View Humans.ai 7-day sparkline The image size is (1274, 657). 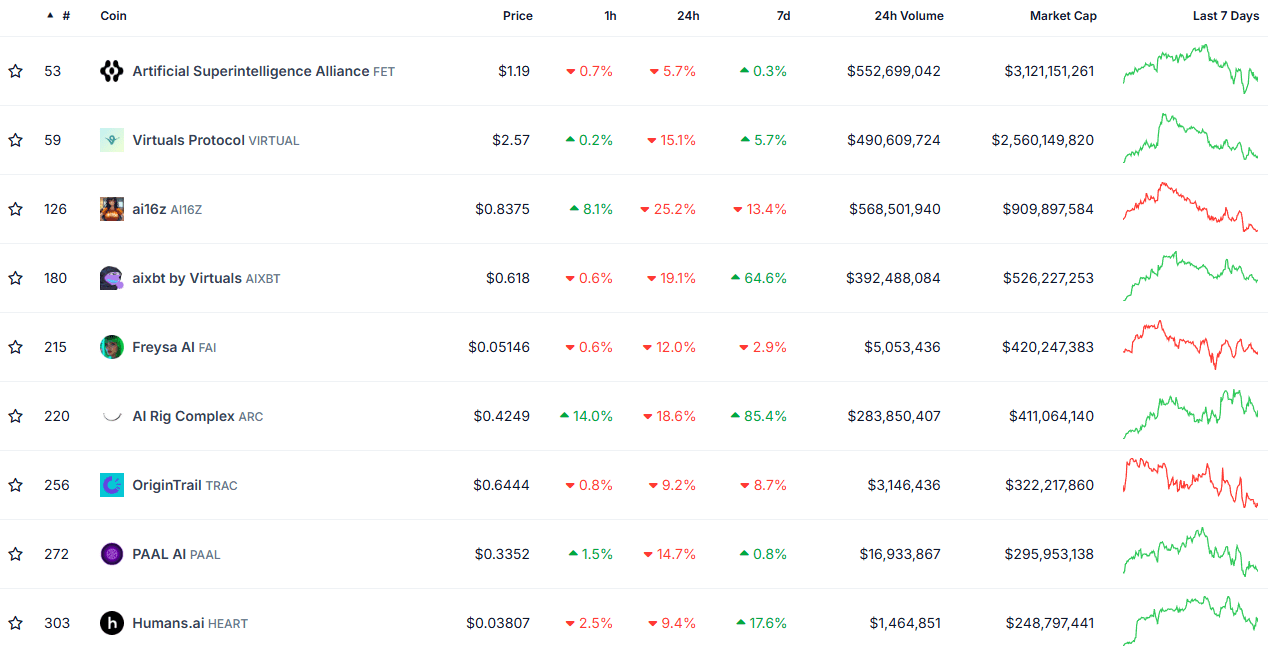(x=1190, y=621)
